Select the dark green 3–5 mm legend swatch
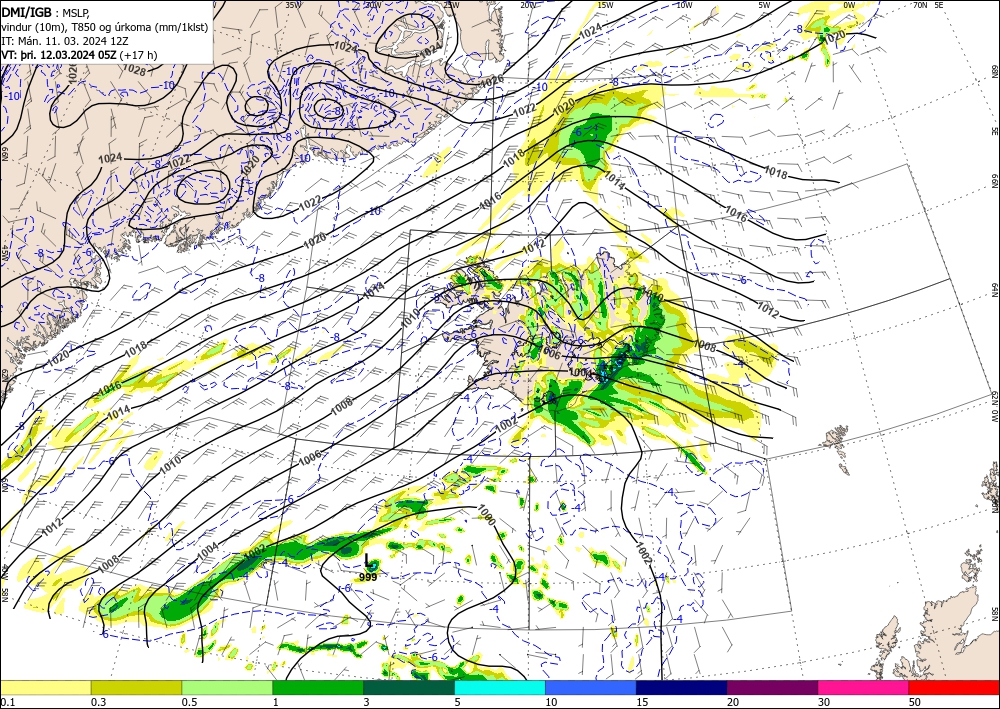Viewport: 1000px width, 709px height. pyautogui.click(x=409, y=687)
